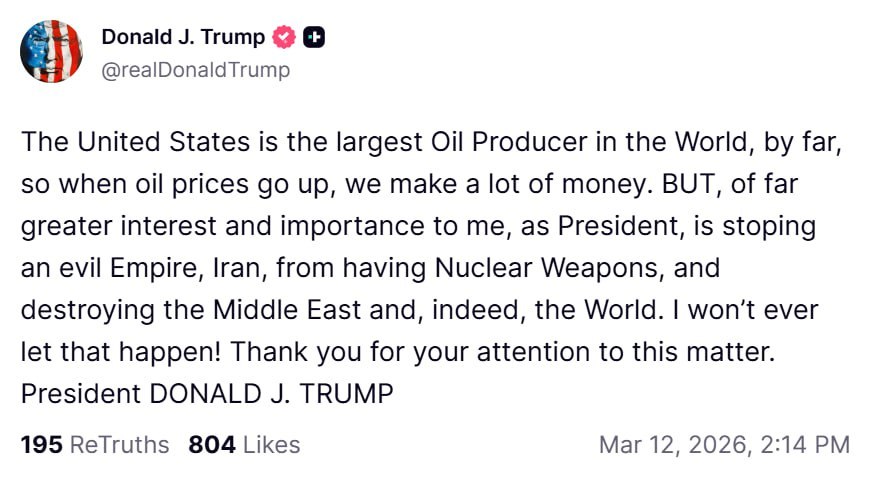871x482 pixels.
Task: Click the sentence Thank you for your attention
Action: point(502,352)
